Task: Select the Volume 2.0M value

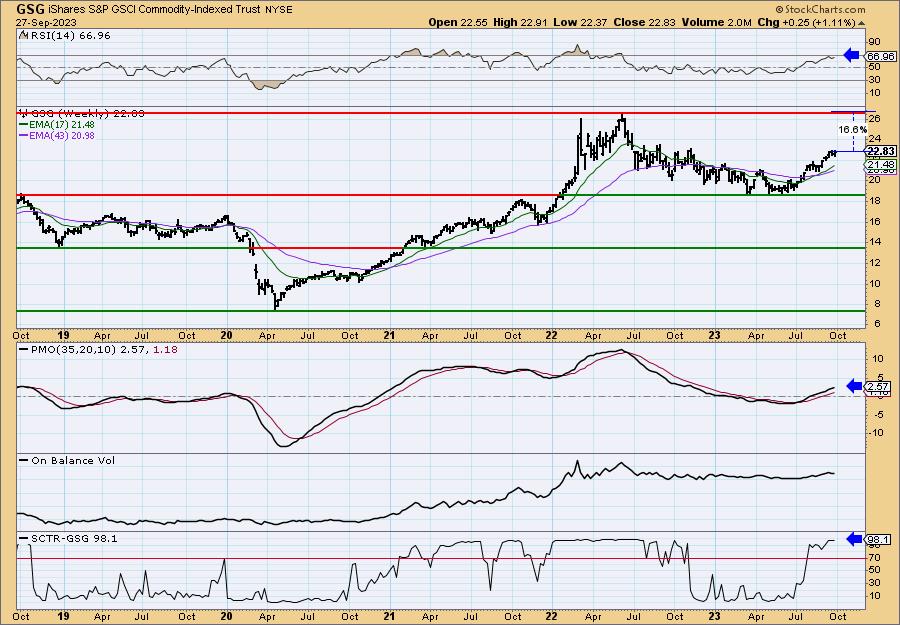Action: (716, 22)
